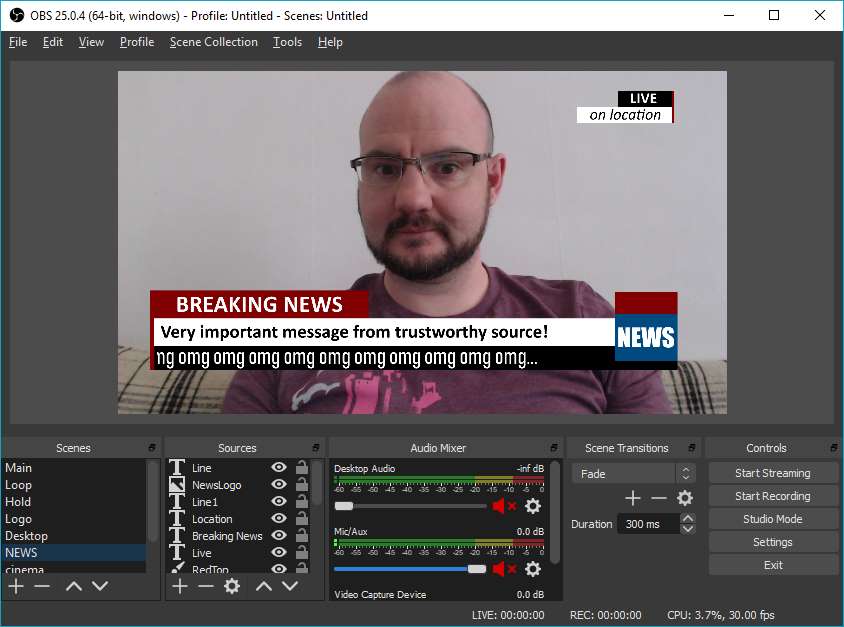Decrease transition Duration with the down arrow

[x=687, y=529]
